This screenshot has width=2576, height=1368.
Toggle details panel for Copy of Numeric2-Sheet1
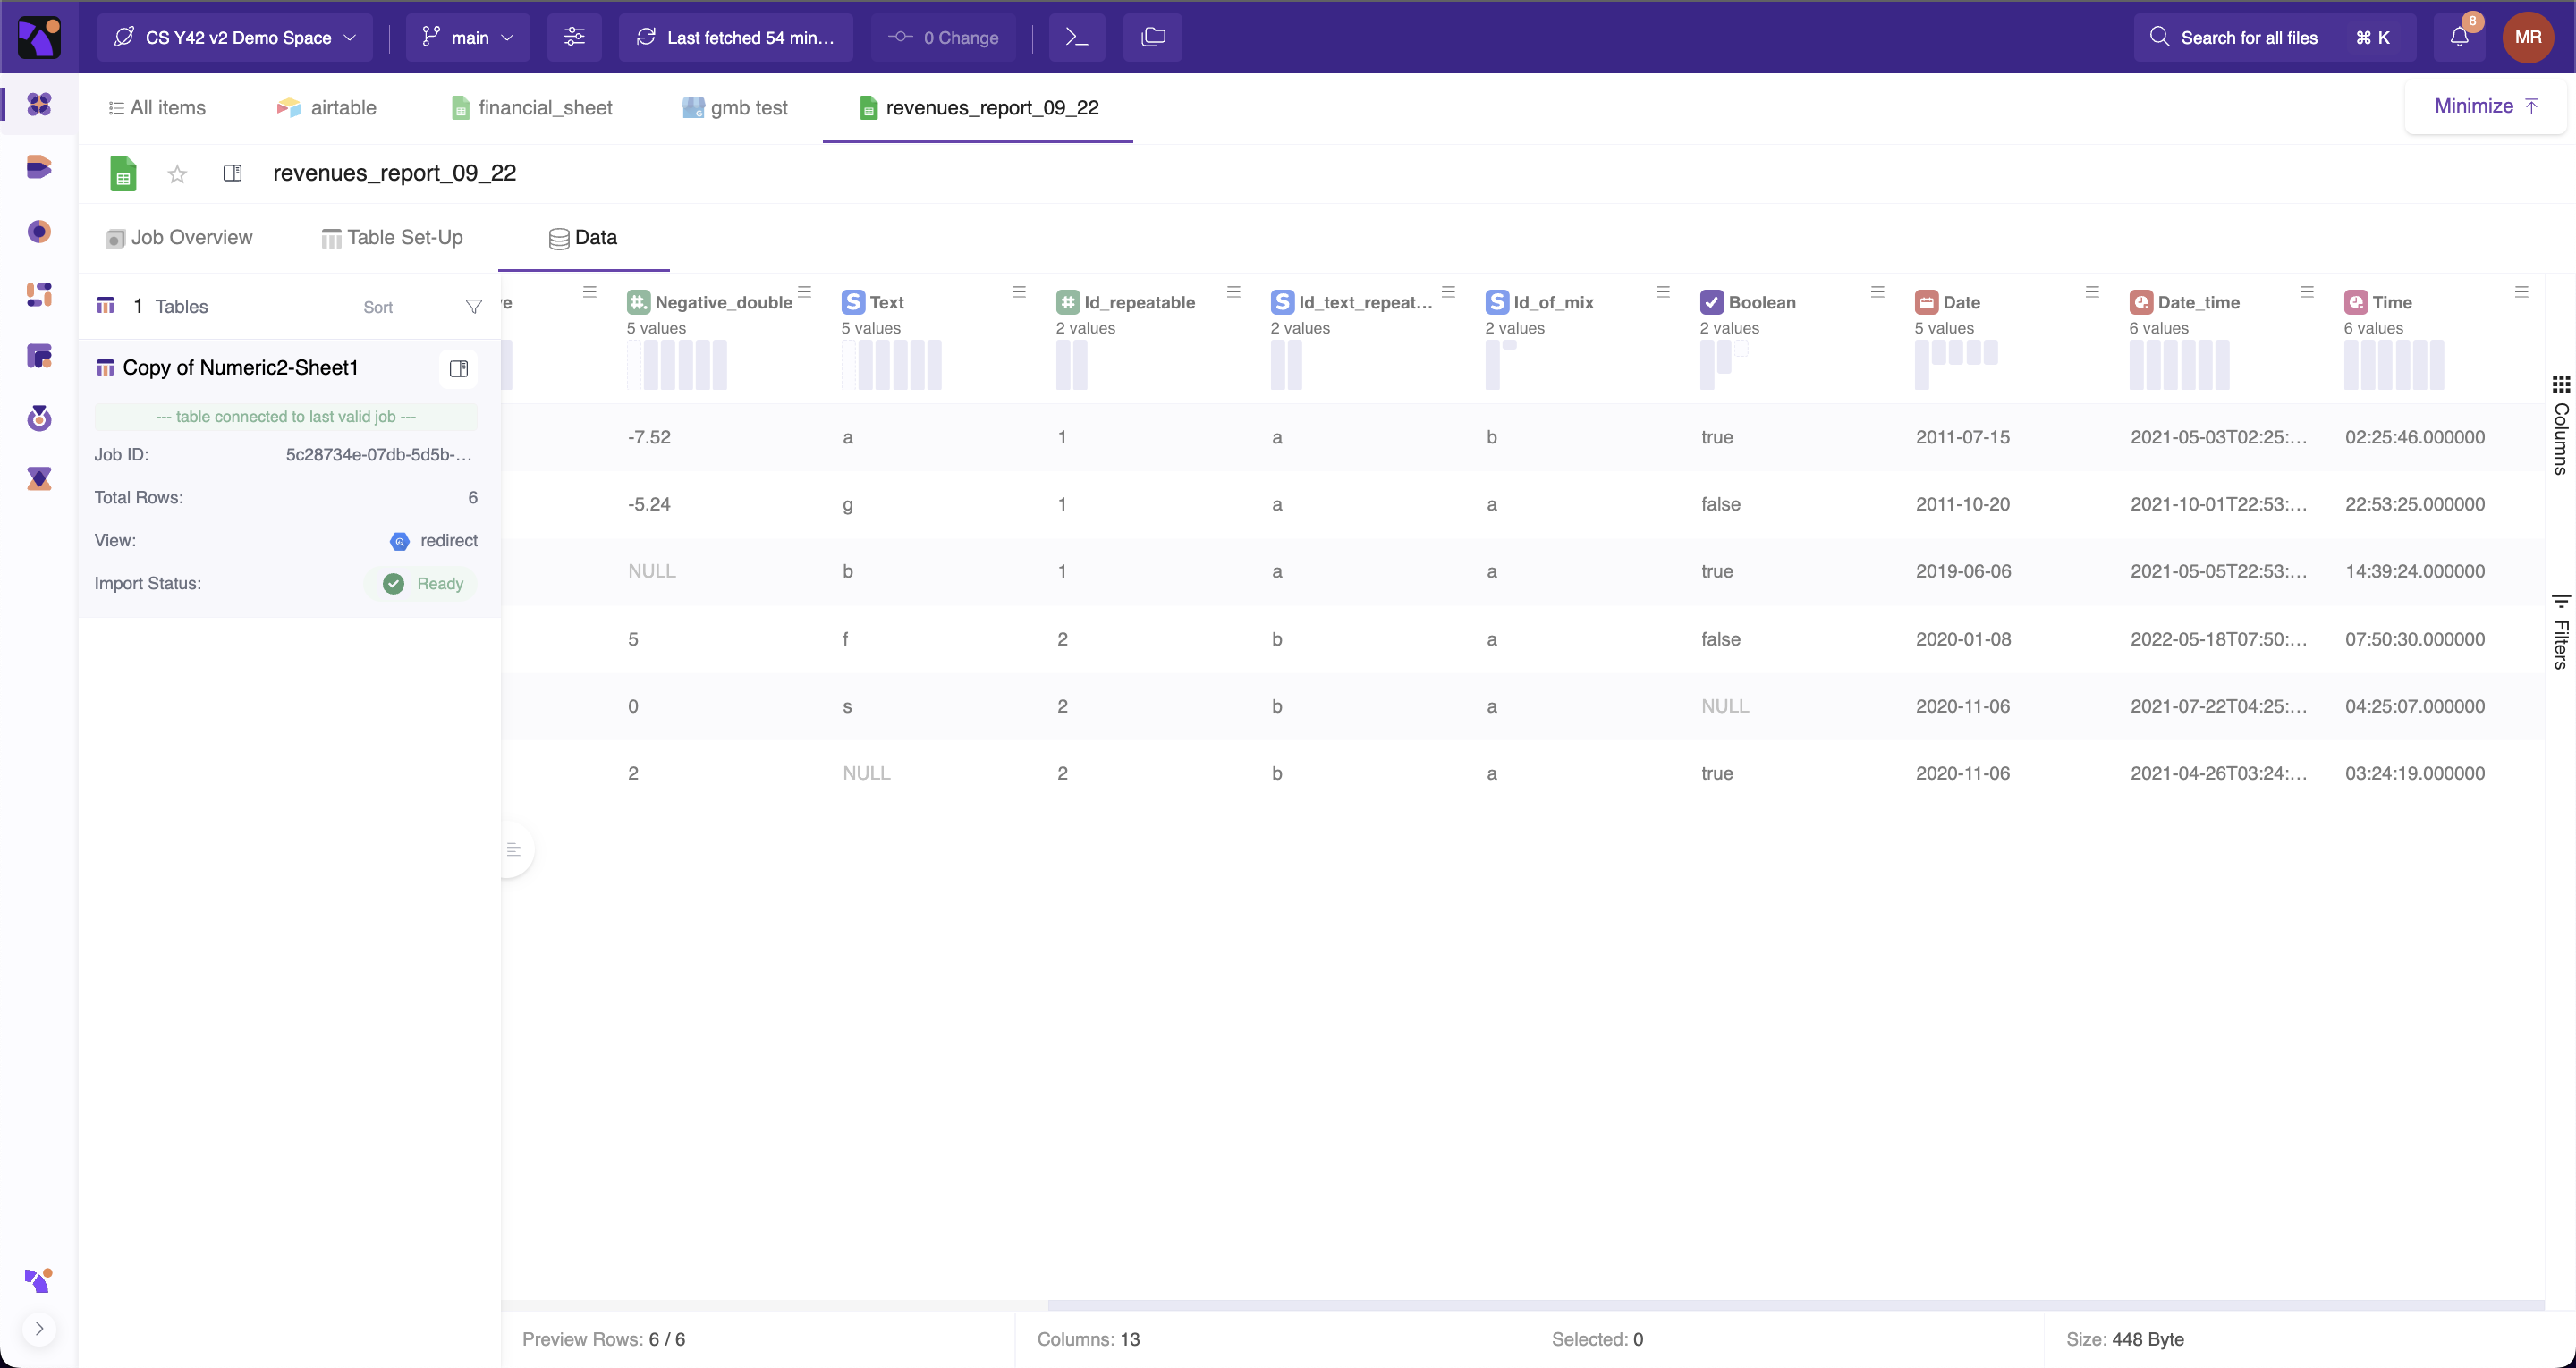458,368
